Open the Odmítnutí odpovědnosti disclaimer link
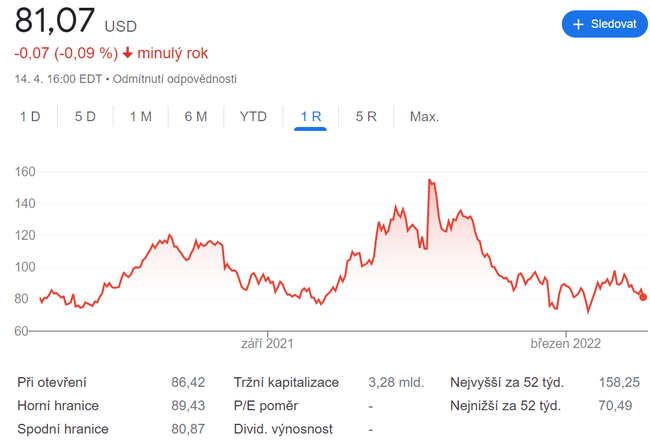The height and width of the screenshot is (440, 650). point(175,79)
